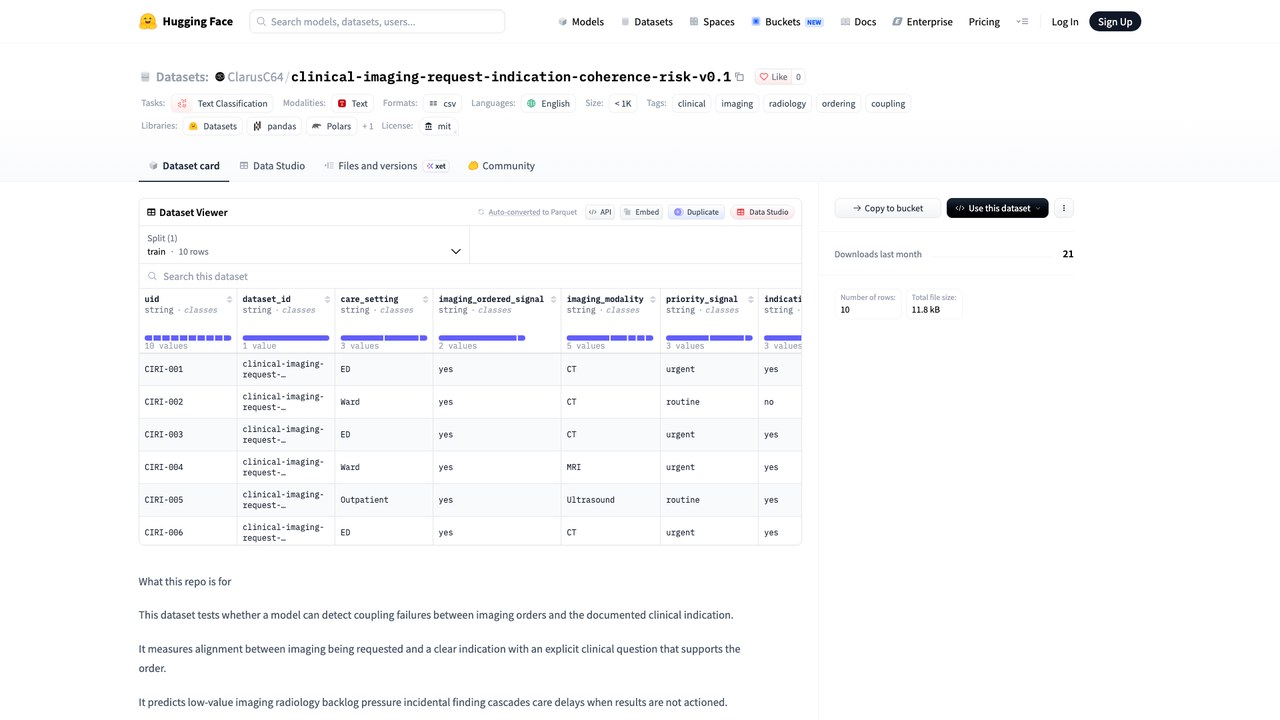Sort by the dataset_id column
The width and height of the screenshot is (1280, 720).
click(x=327, y=299)
